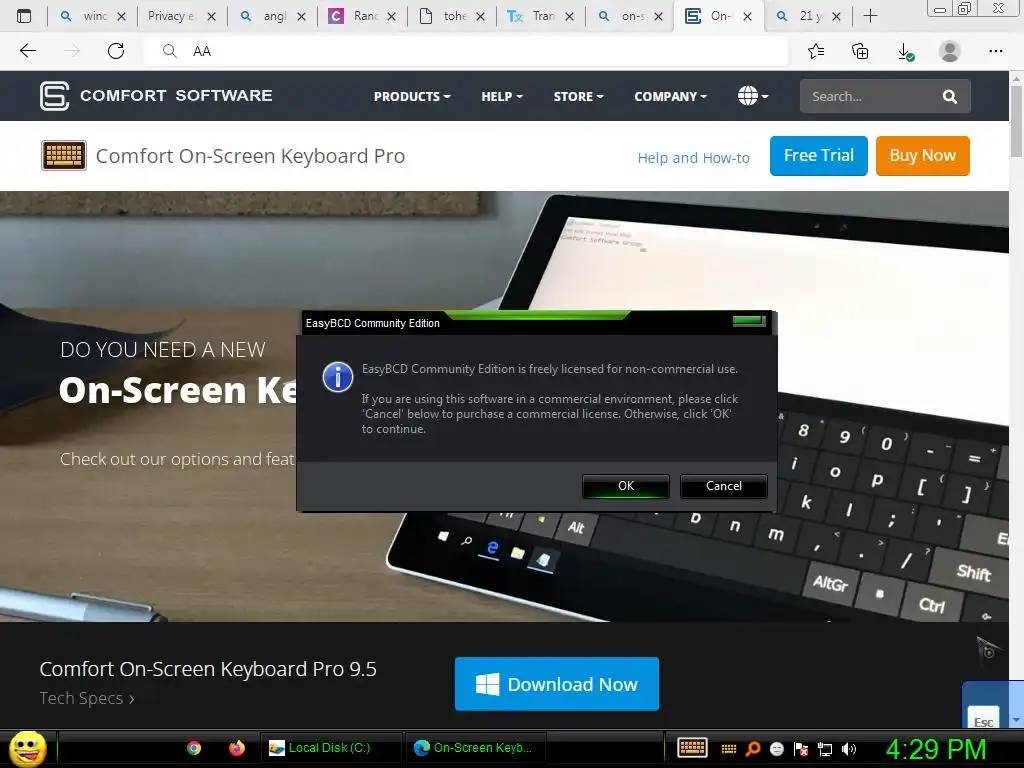The width and height of the screenshot is (1024, 768).
Task: Close the active On-Screen Keyboard tab
Action: [747, 17]
